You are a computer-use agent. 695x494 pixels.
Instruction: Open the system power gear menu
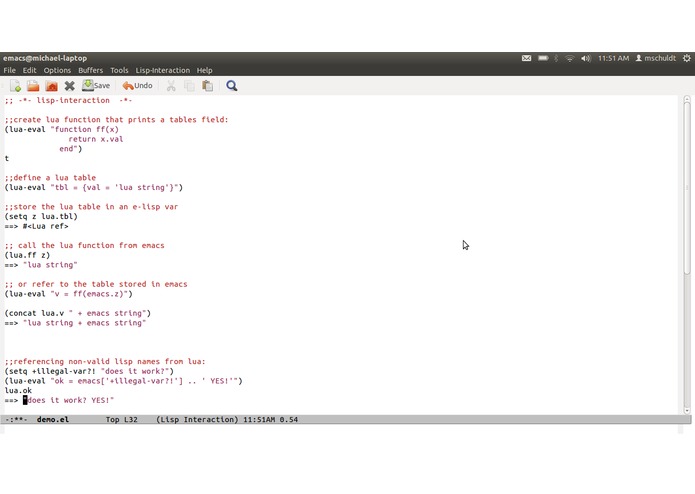[687, 58]
